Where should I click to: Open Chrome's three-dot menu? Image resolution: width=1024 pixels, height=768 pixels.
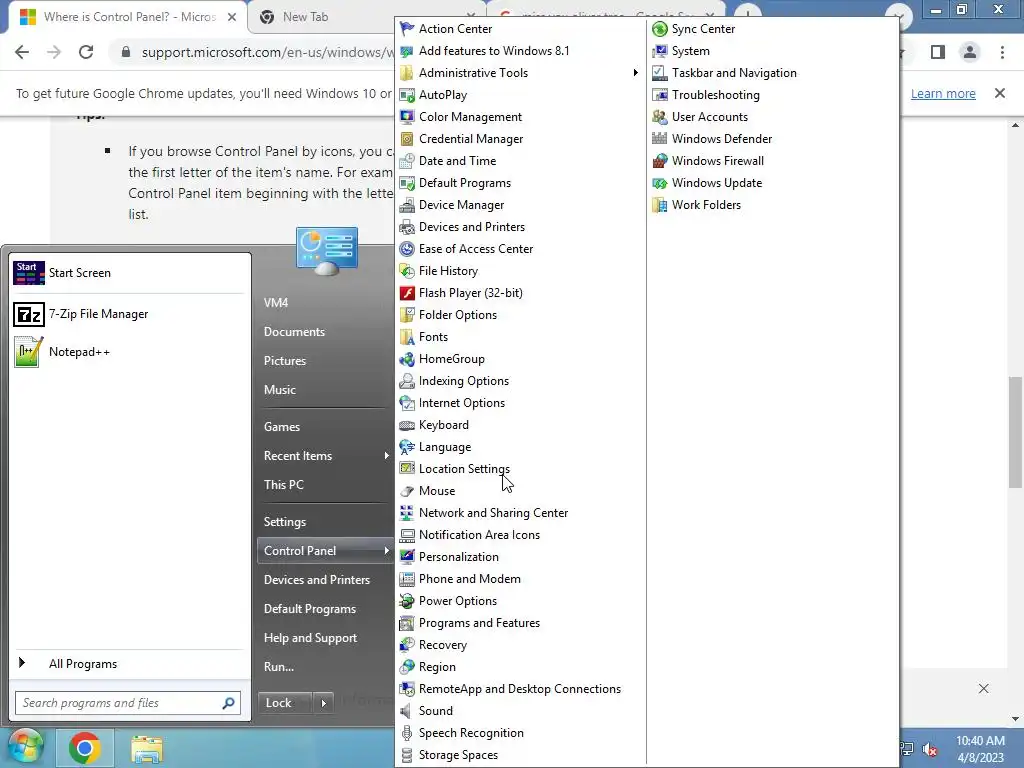click(1002, 52)
